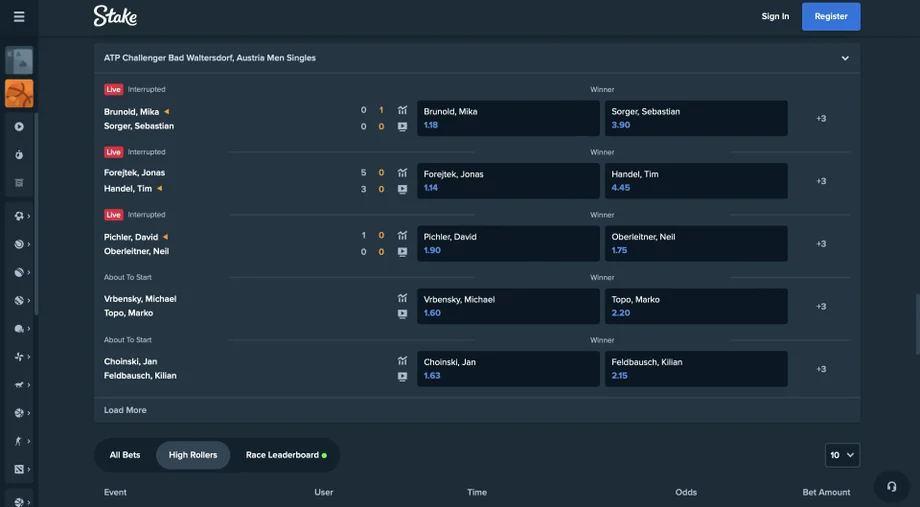Bet on Handel, Tim at 4.45
920x507 pixels.
click(x=696, y=181)
